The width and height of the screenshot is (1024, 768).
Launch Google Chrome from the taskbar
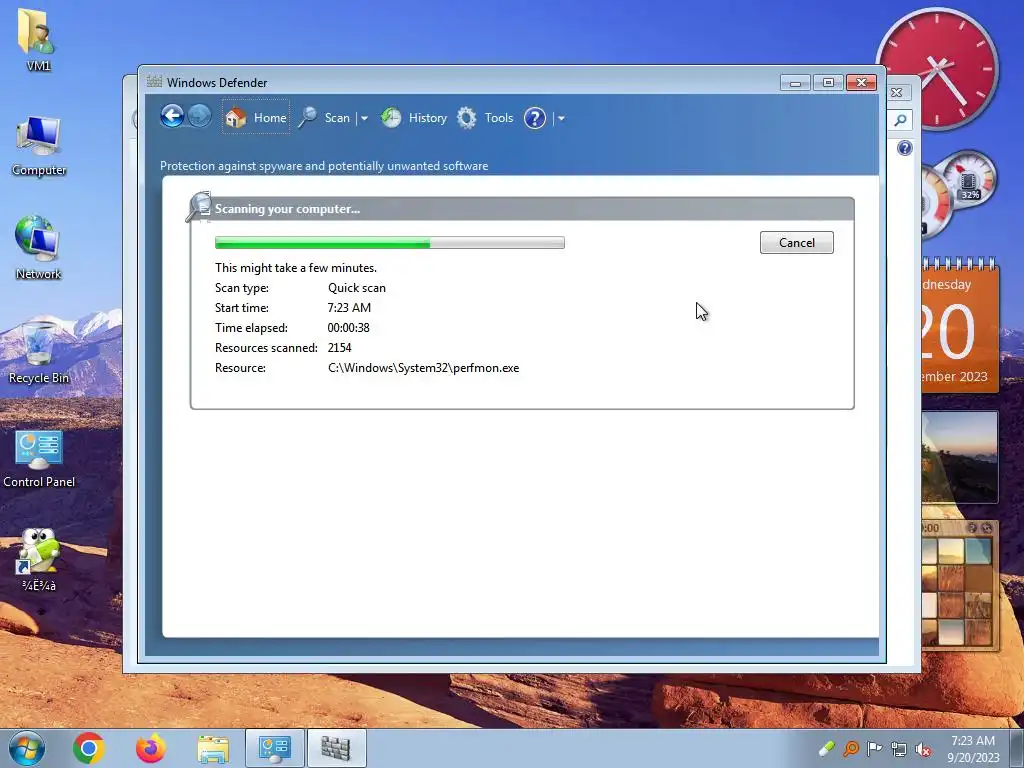89,748
